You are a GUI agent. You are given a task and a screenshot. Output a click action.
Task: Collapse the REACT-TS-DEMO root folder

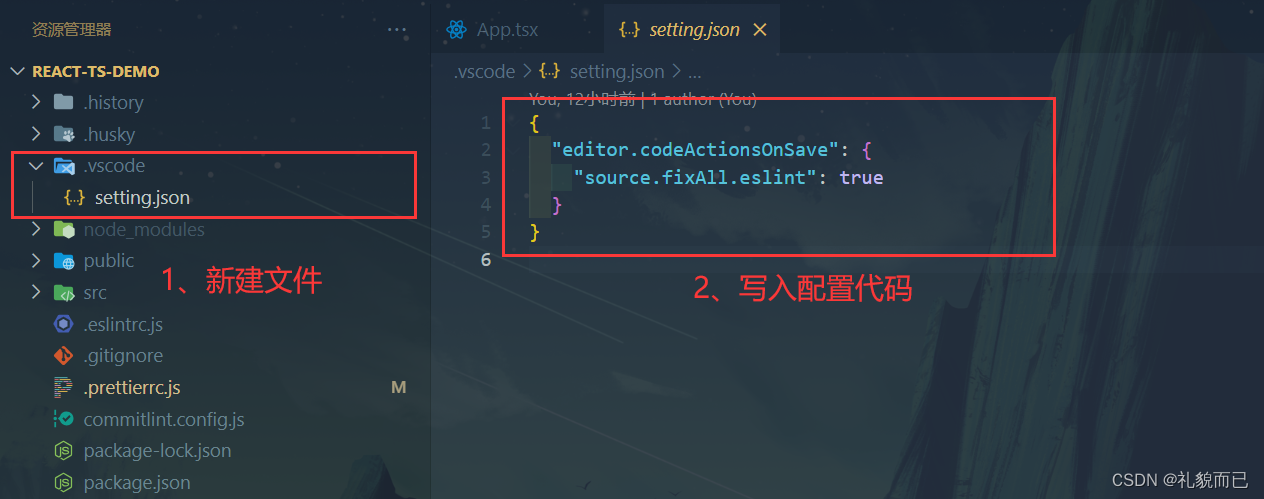[x=17, y=72]
